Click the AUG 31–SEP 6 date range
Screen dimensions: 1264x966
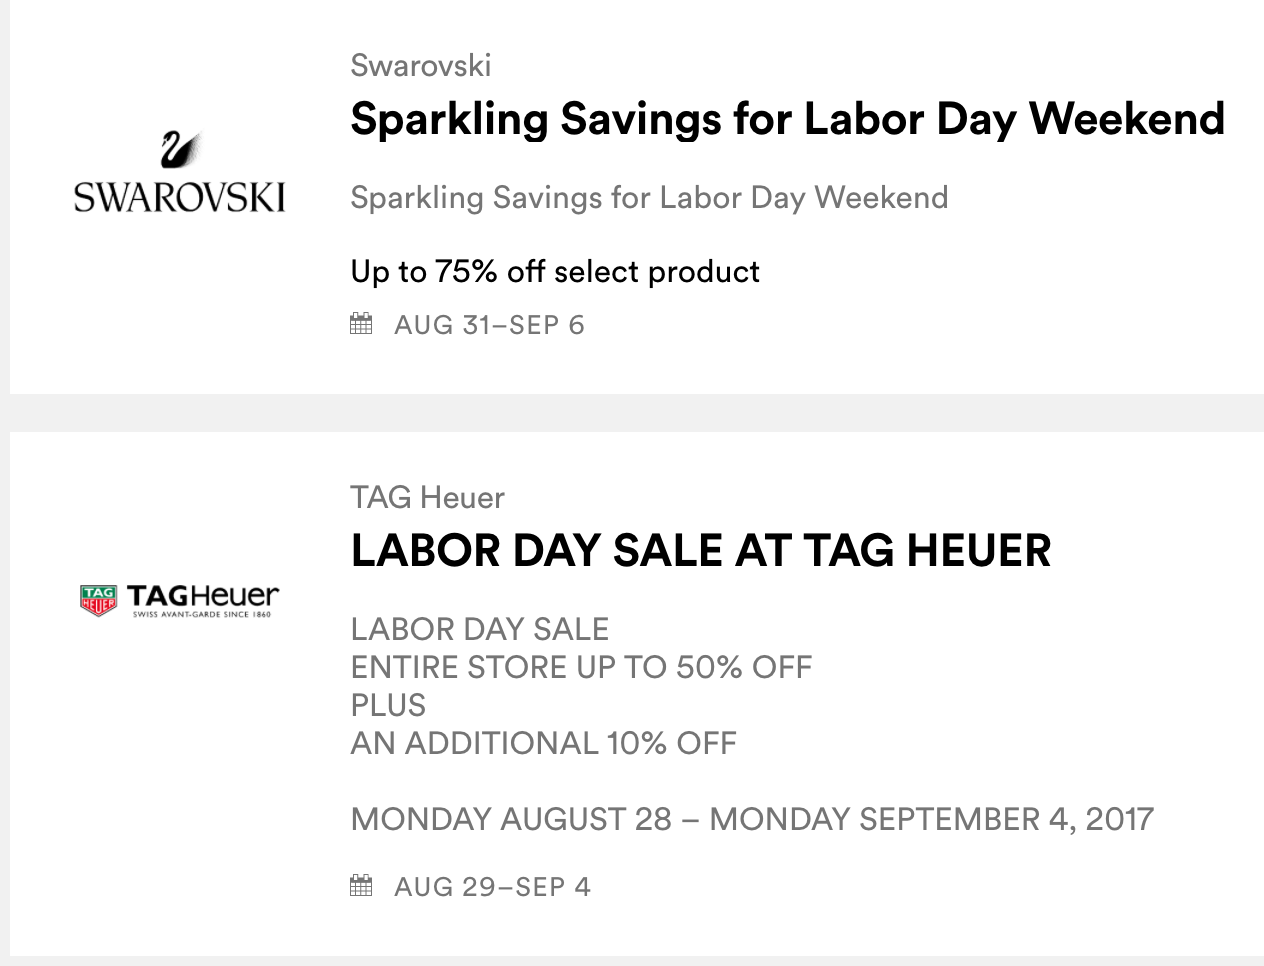[489, 325]
